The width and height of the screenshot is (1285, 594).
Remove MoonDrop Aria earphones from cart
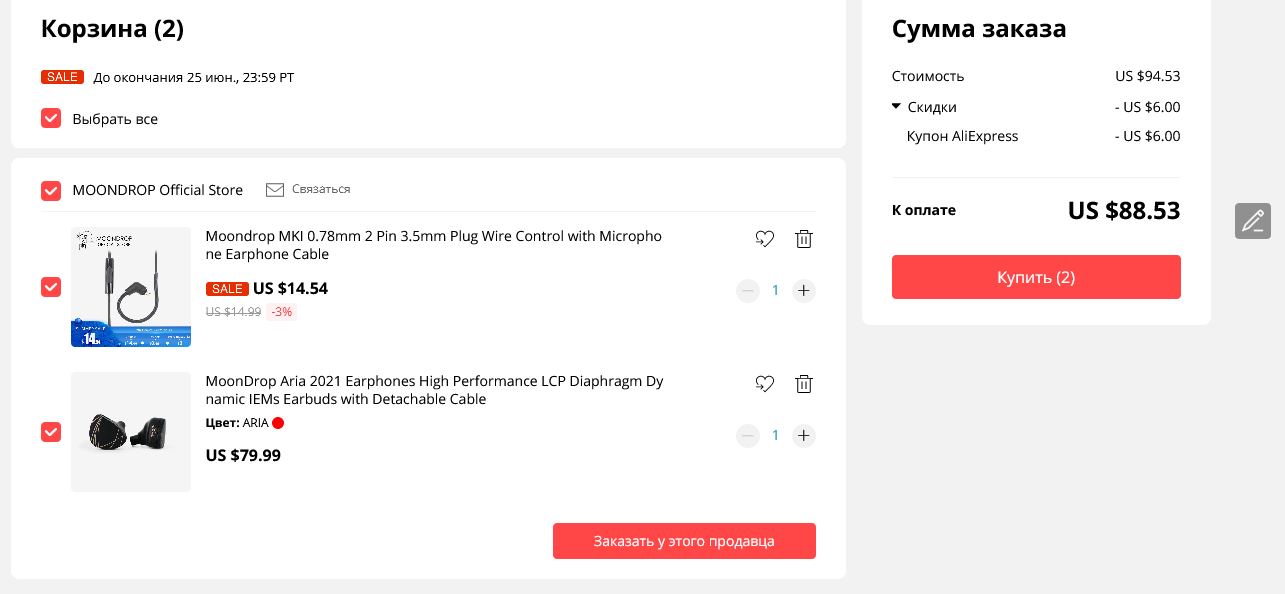[x=804, y=384]
